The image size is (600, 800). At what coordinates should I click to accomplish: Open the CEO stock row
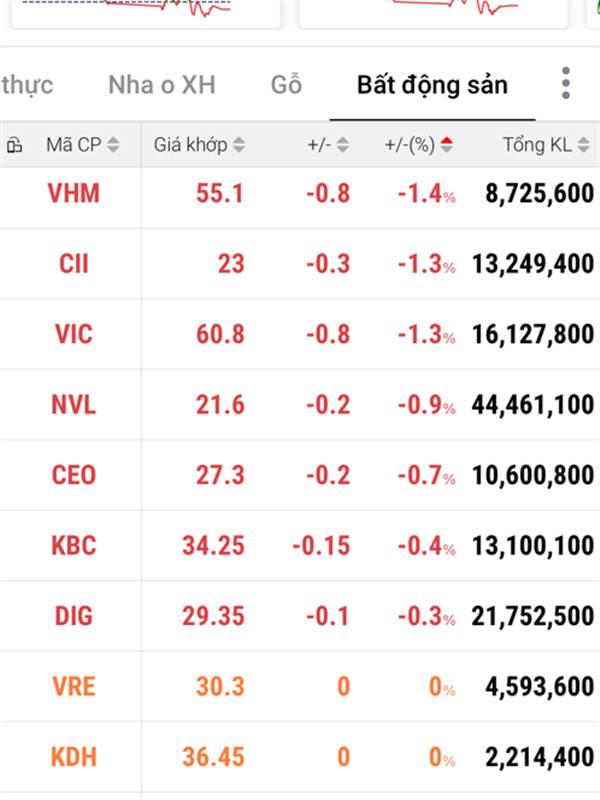point(73,475)
